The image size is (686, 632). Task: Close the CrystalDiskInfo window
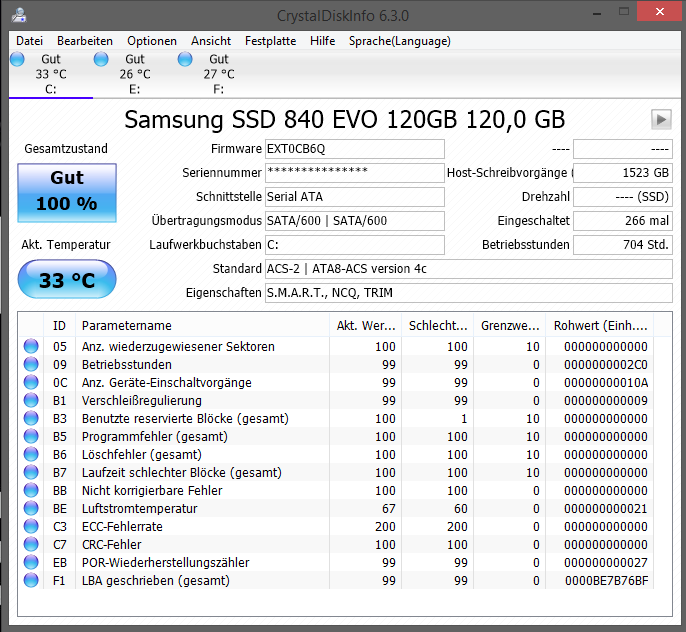660,12
